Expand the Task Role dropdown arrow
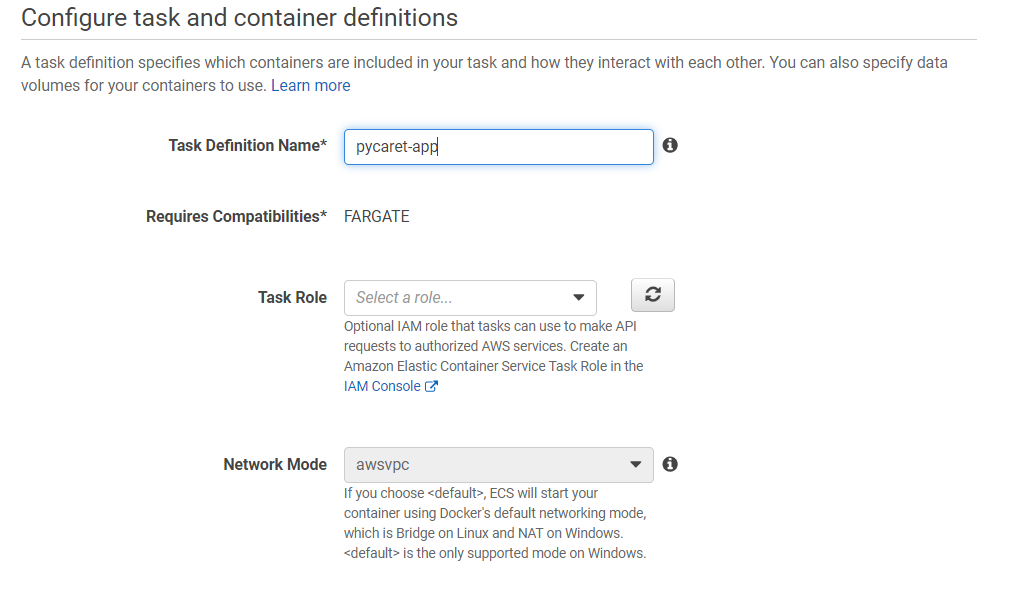 pos(578,298)
